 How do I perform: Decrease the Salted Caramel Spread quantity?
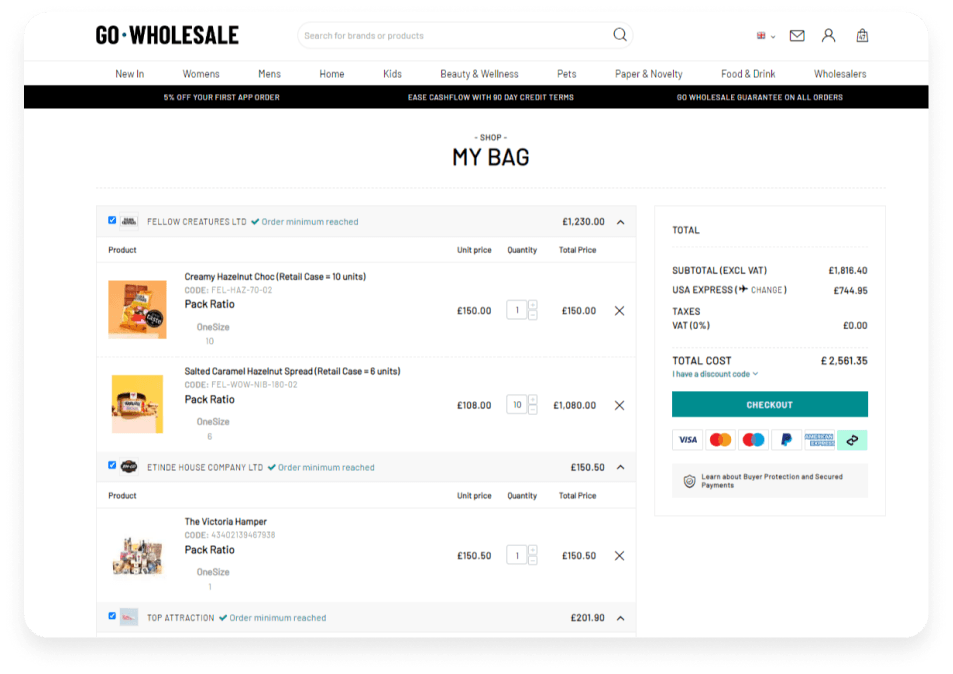[532, 410]
